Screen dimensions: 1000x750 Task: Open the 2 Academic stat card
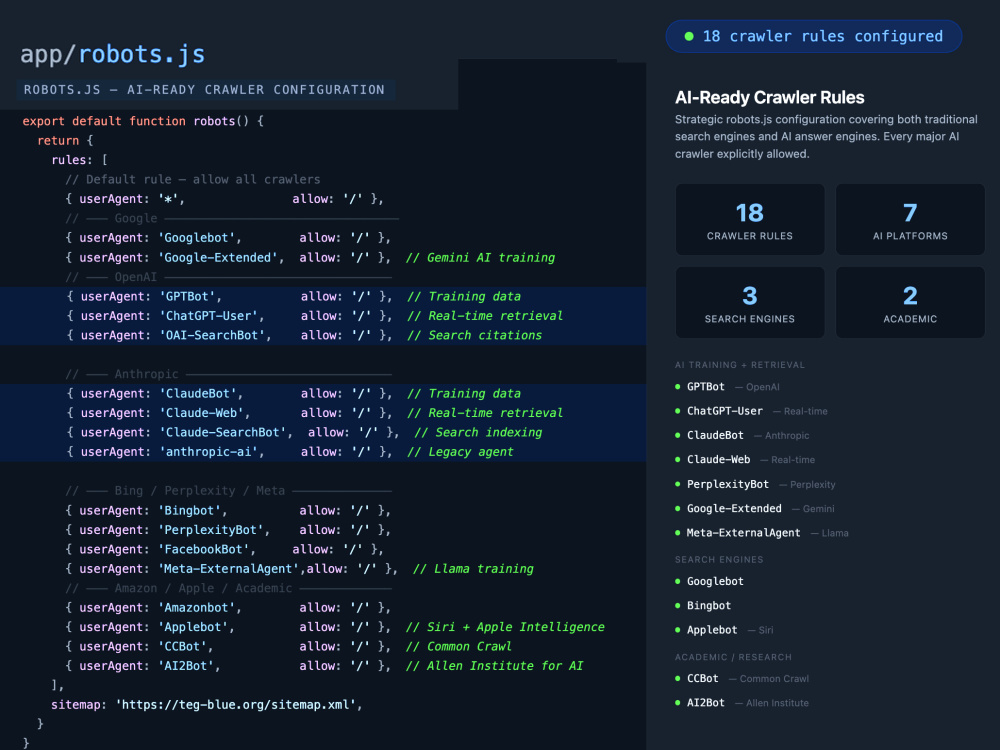click(910, 302)
